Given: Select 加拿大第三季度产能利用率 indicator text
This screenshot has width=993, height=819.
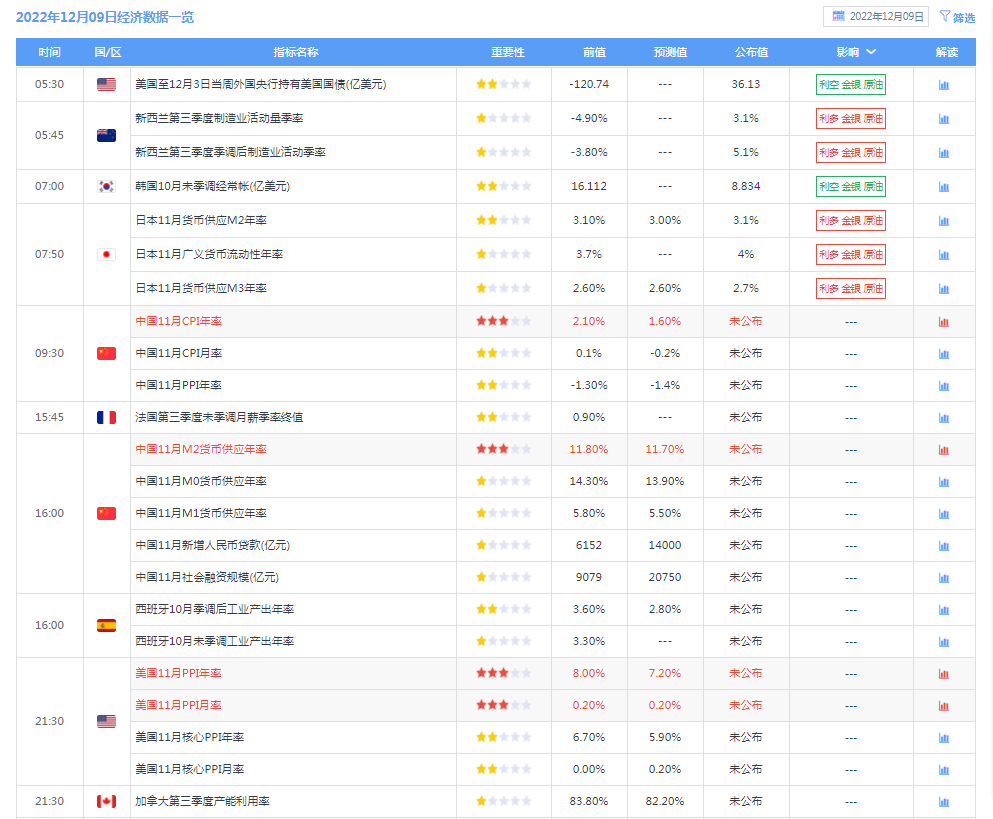Looking at the screenshot, I should pos(203,801).
